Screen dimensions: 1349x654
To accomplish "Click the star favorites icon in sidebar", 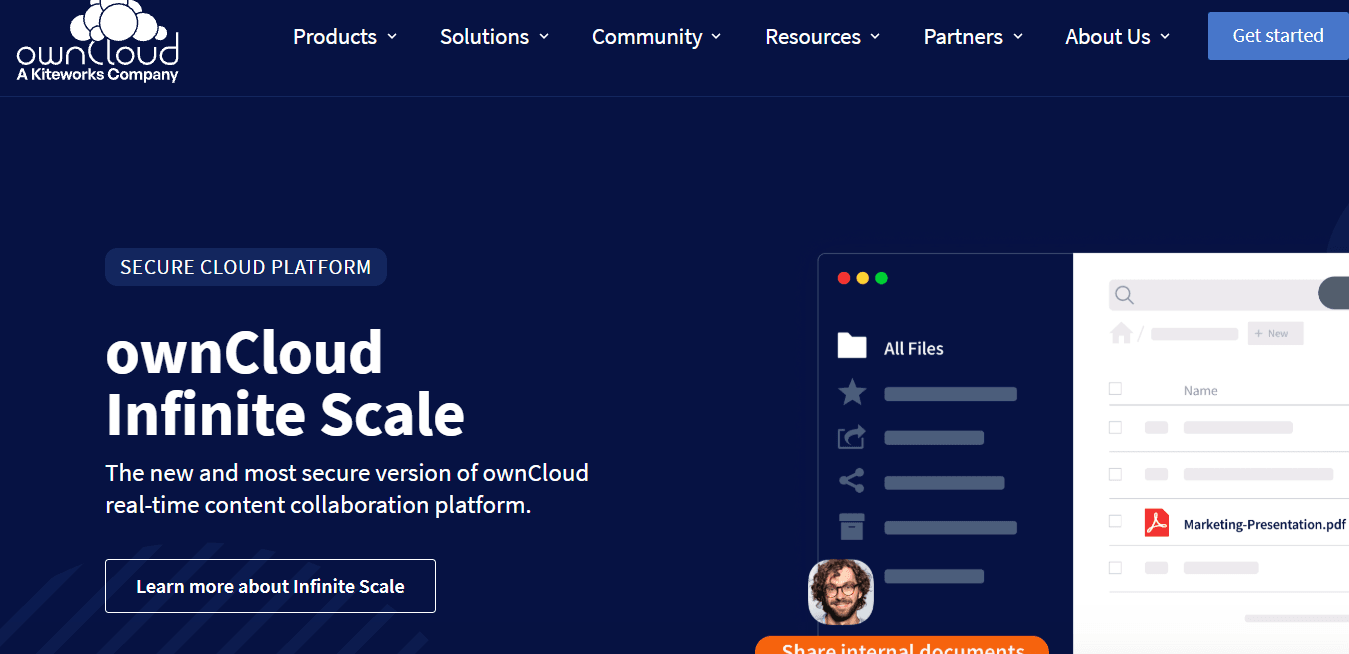I will 852,392.
